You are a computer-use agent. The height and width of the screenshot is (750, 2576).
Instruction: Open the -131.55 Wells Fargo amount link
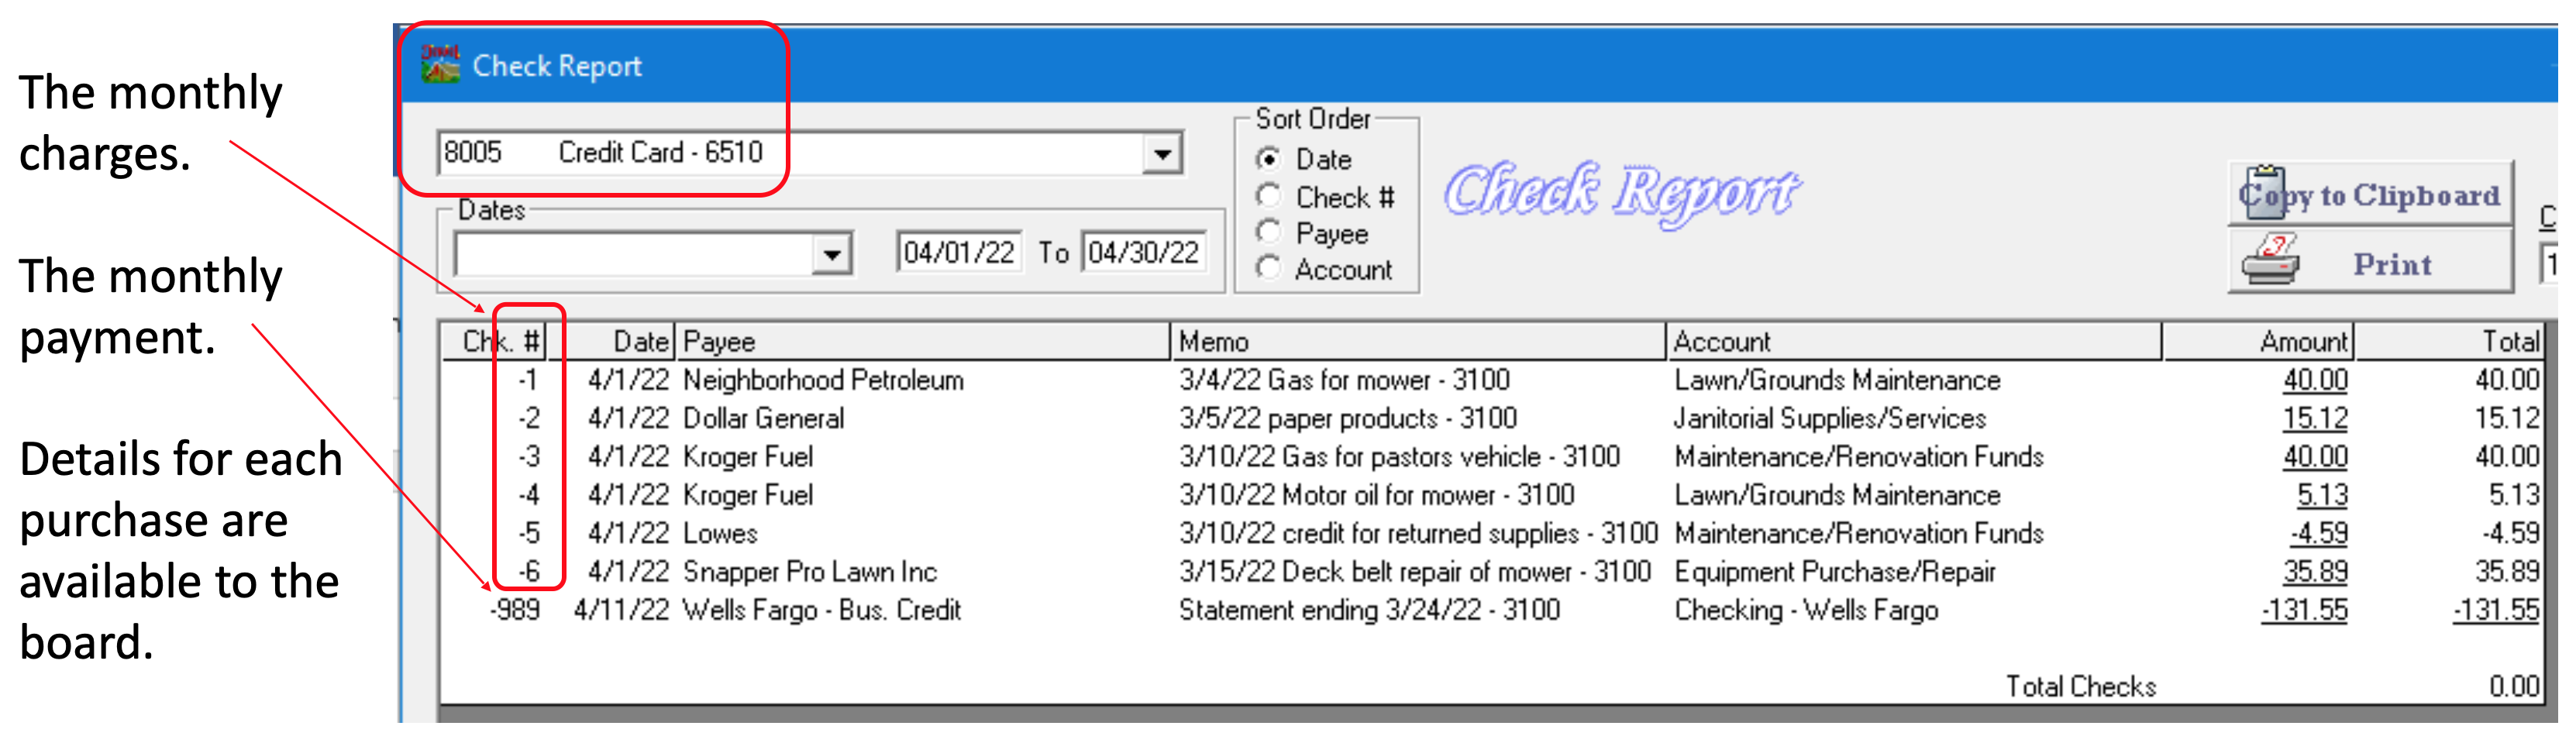(x=2305, y=610)
